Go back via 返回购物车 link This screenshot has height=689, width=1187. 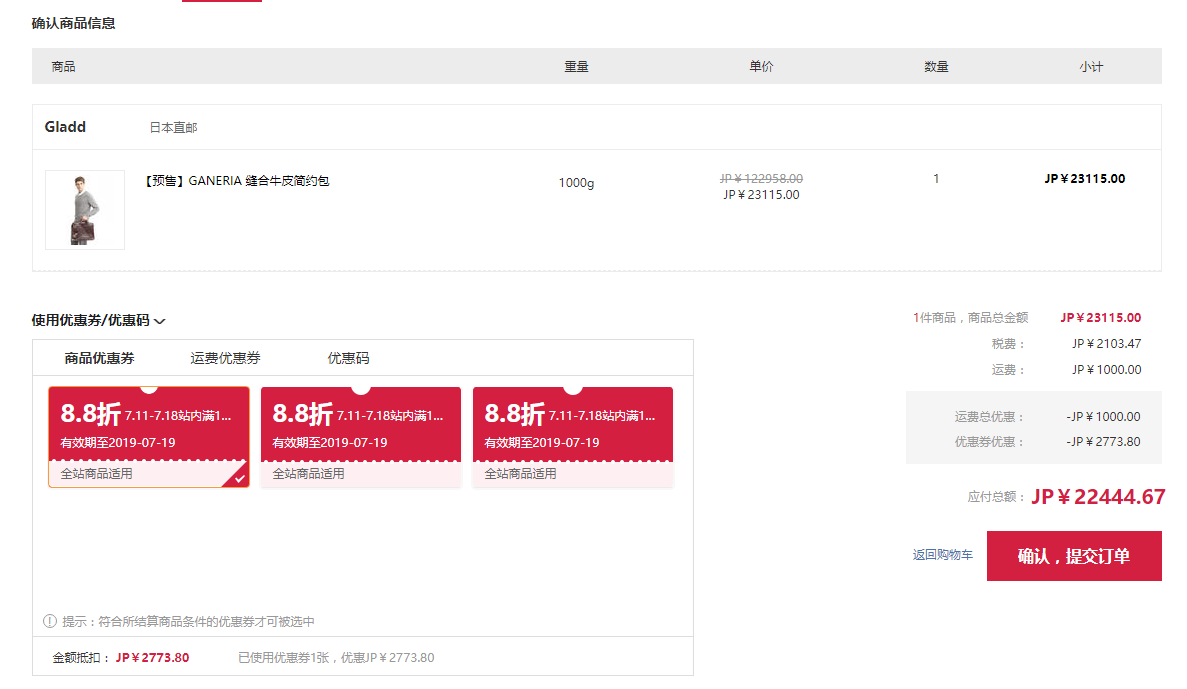tap(942, 555)
